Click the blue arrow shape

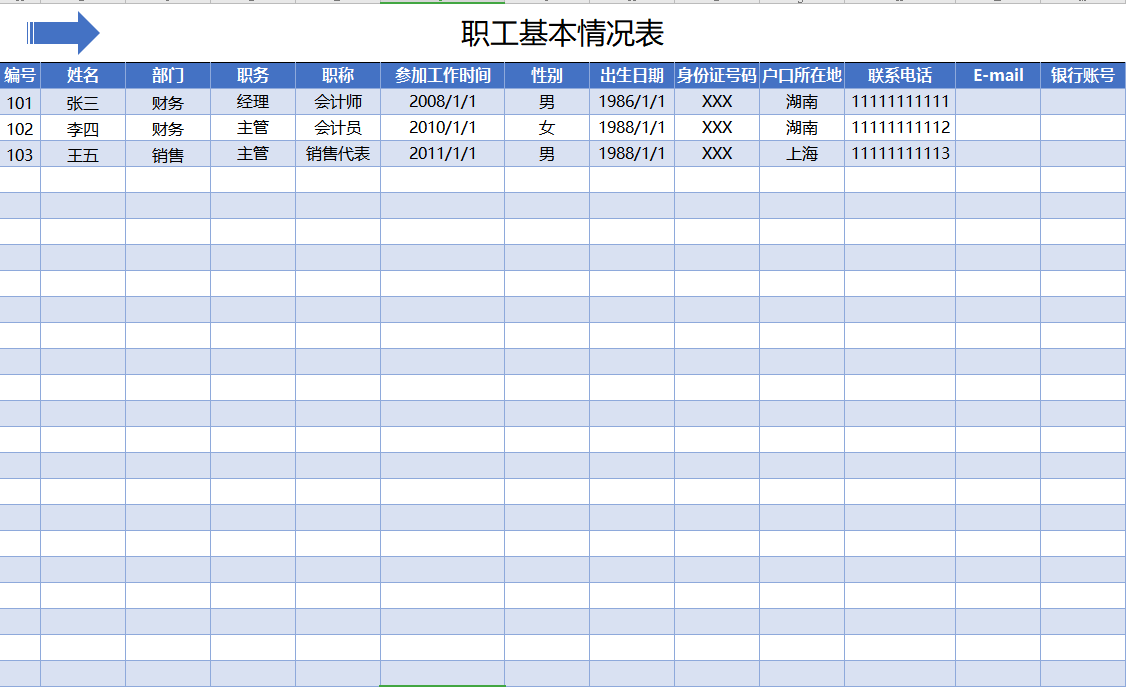(64, 31)
